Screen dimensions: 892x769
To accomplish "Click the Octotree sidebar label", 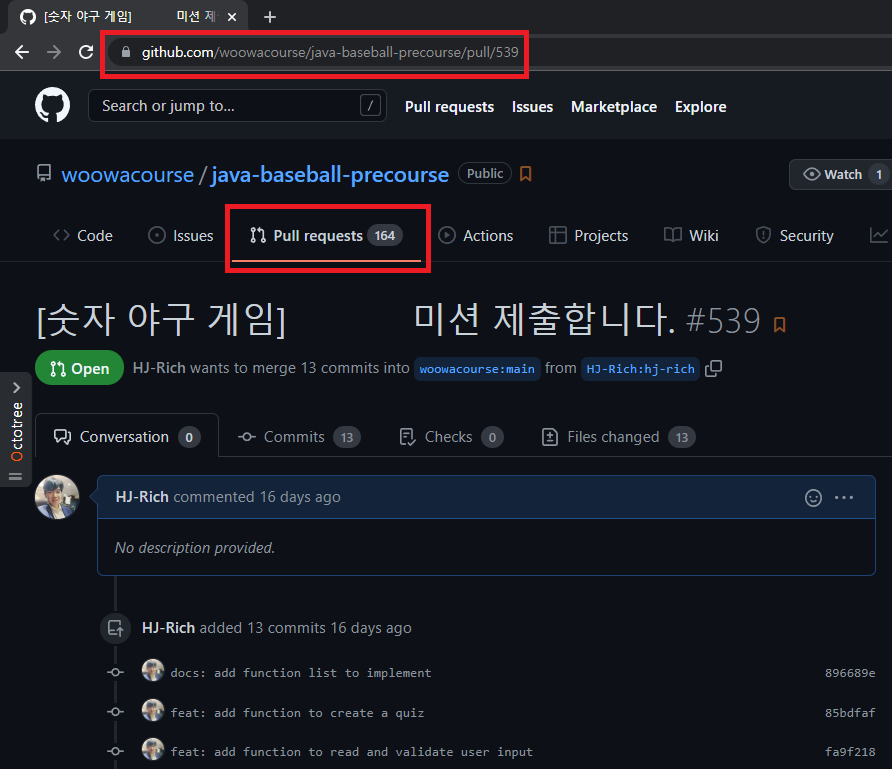I will (16, 431).
